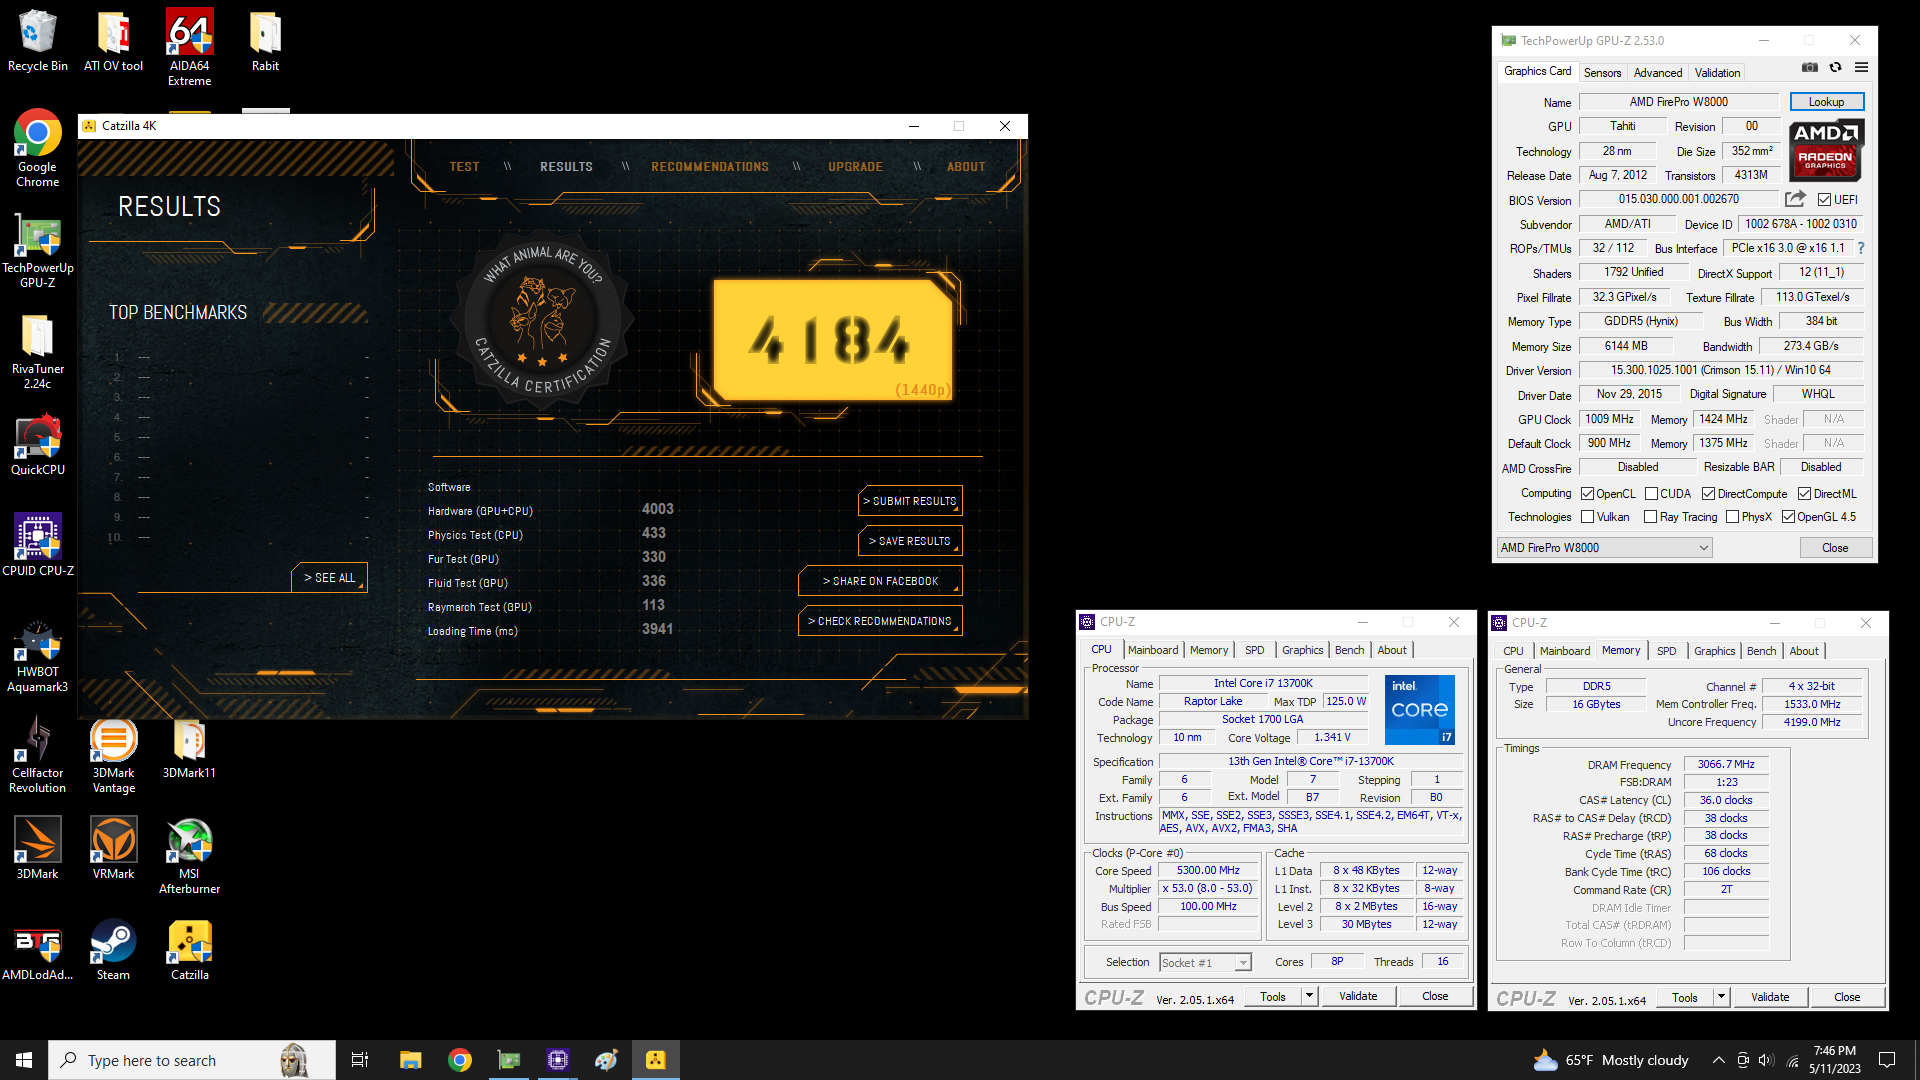Click GPU-Z screenshot camera icon

[x=1809, y=68]
